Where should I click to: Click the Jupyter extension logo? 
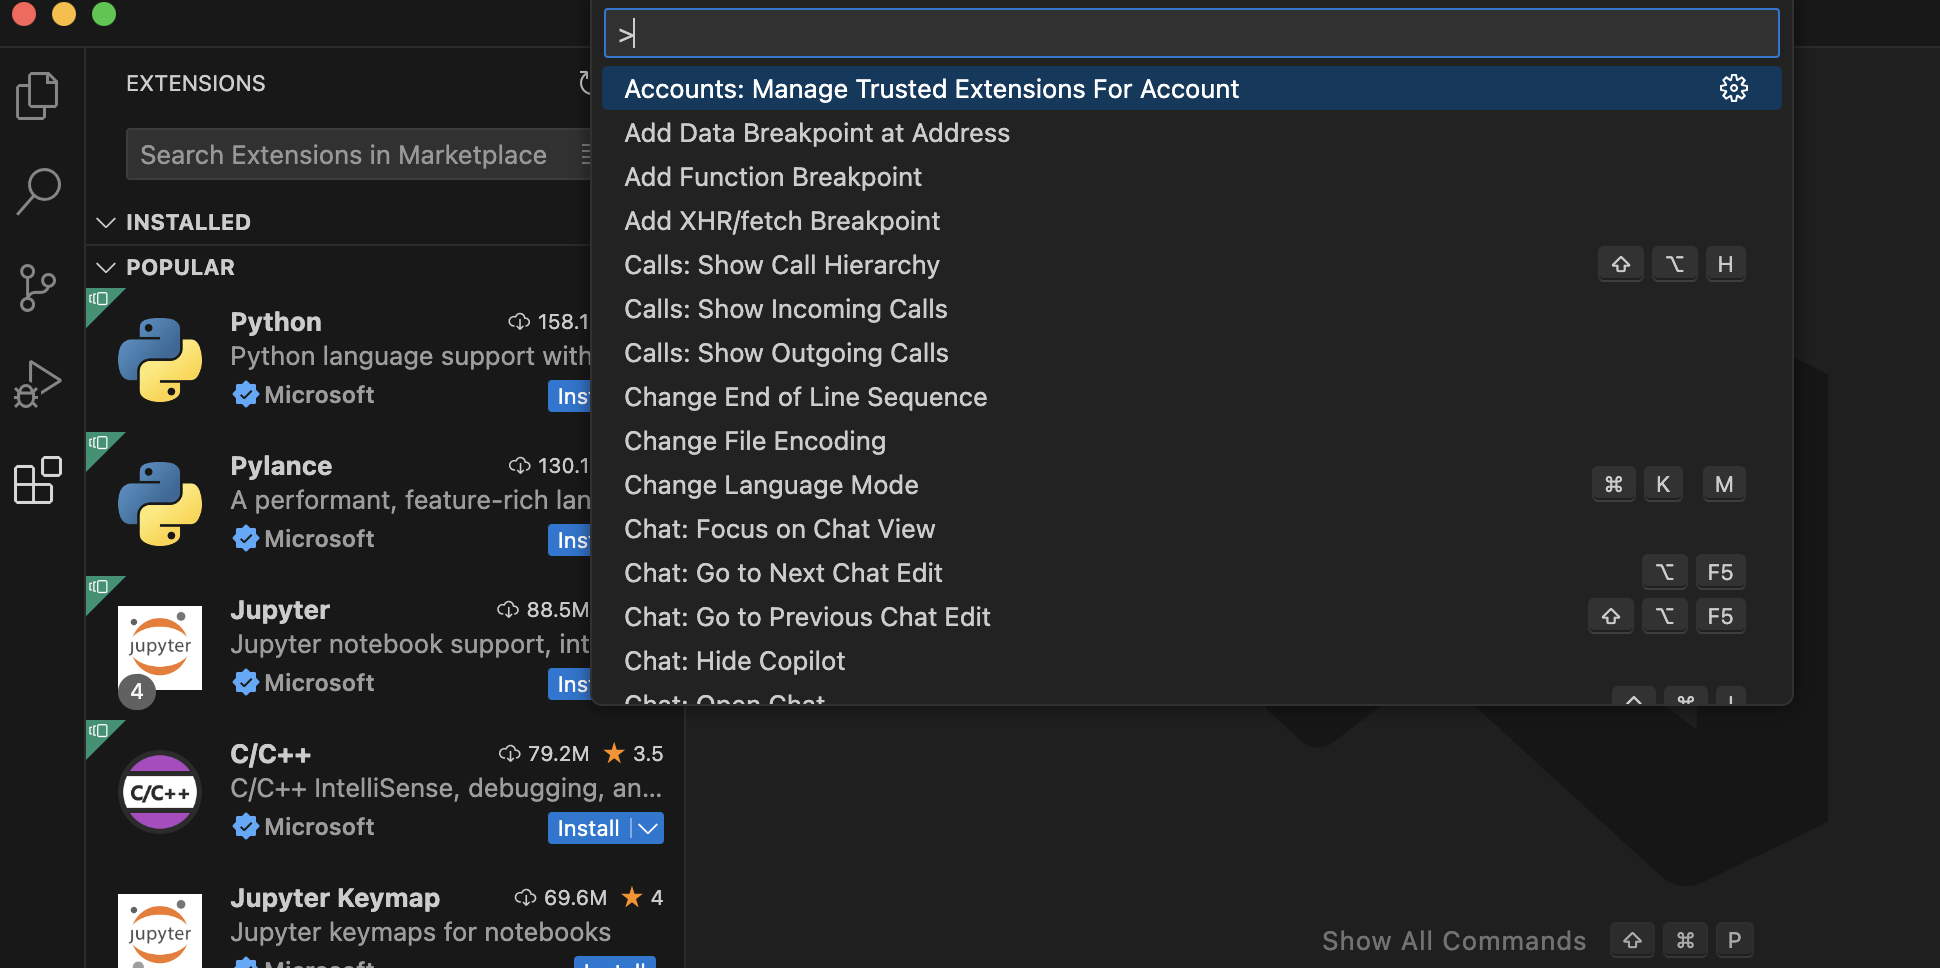(x=160, y=648)
